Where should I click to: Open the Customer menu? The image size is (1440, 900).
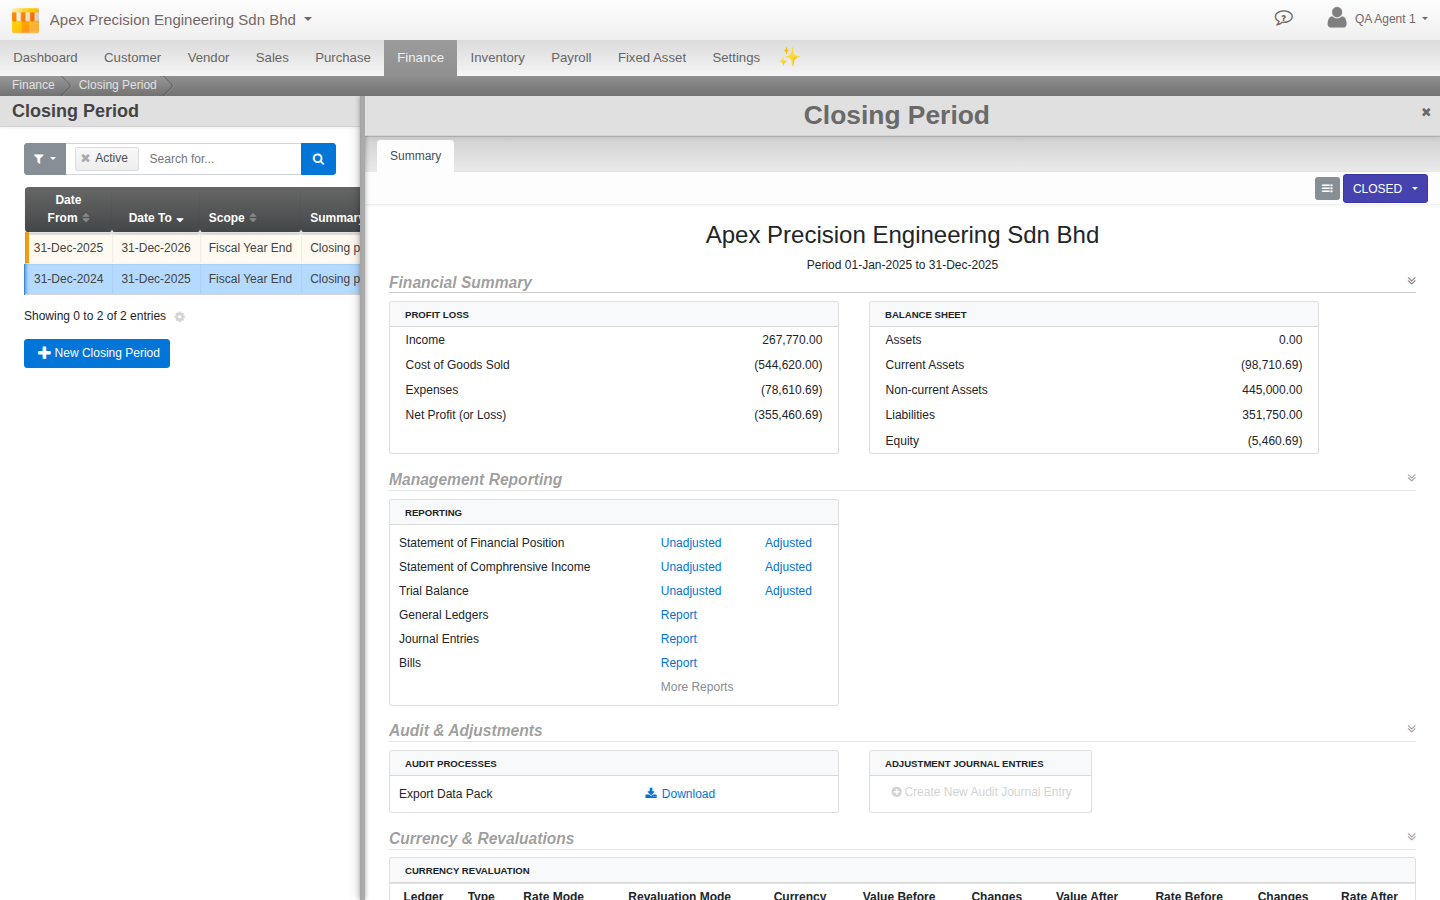(132, 58)
